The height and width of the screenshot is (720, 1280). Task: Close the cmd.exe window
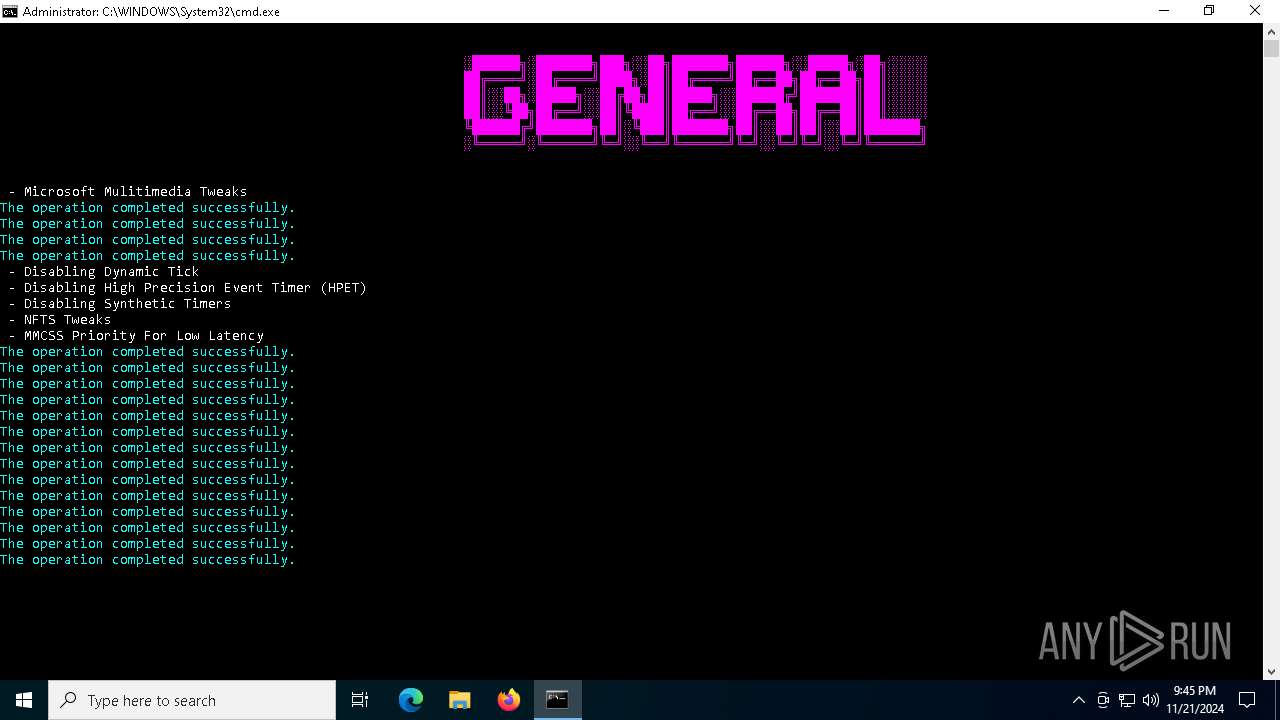1256,11
